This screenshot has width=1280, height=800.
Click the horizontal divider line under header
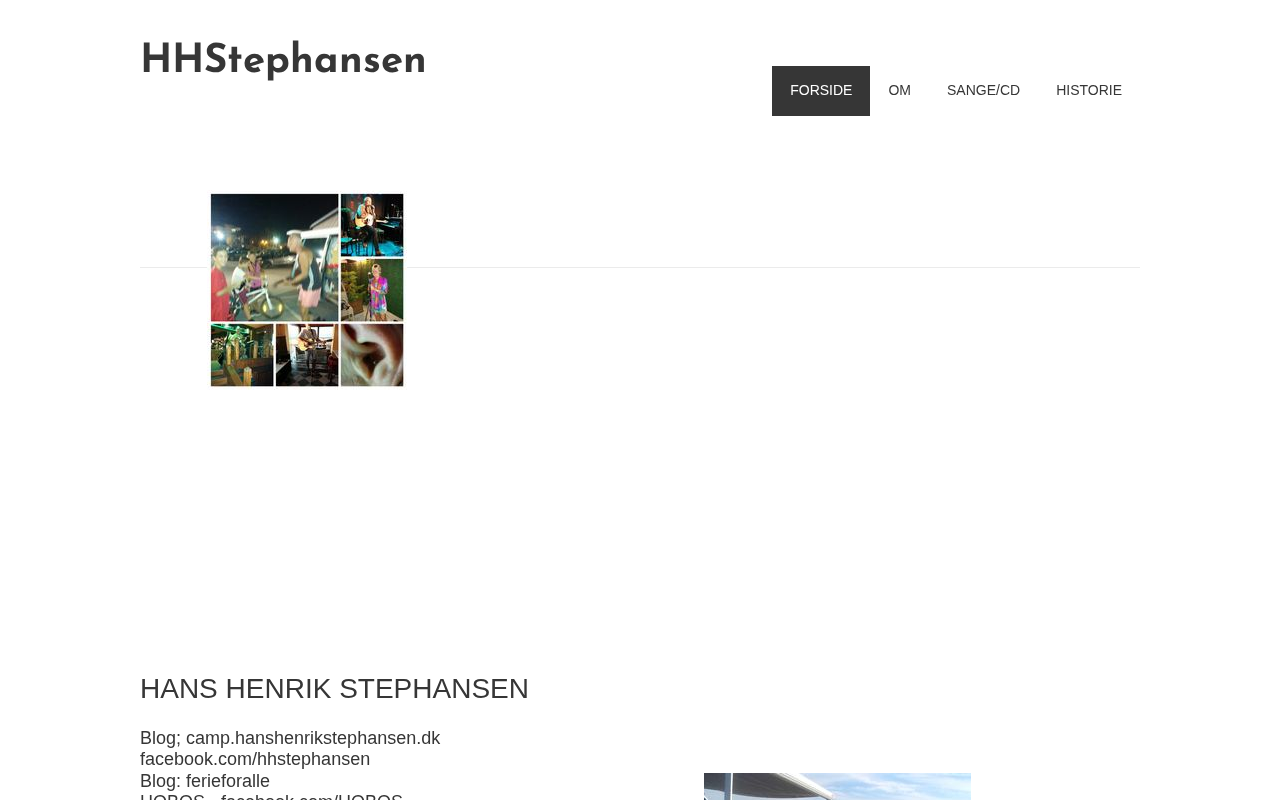click(640, 267)
